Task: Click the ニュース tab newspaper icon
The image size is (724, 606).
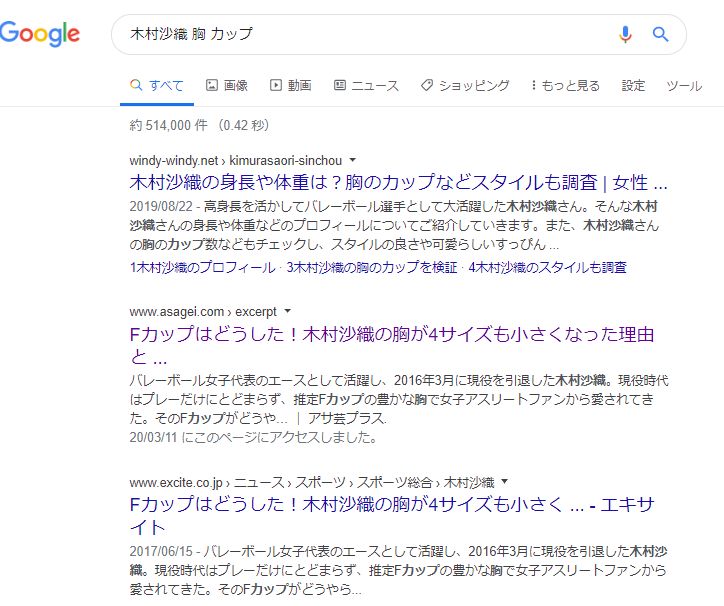Action: 339,85
